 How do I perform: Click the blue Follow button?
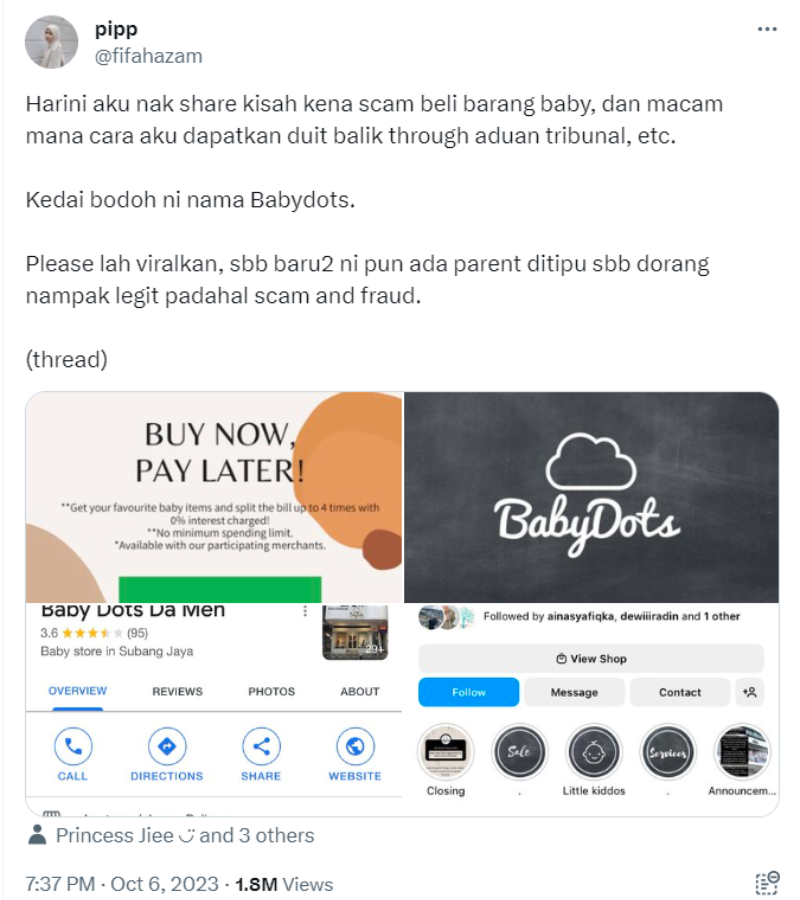tap(468, 692)
